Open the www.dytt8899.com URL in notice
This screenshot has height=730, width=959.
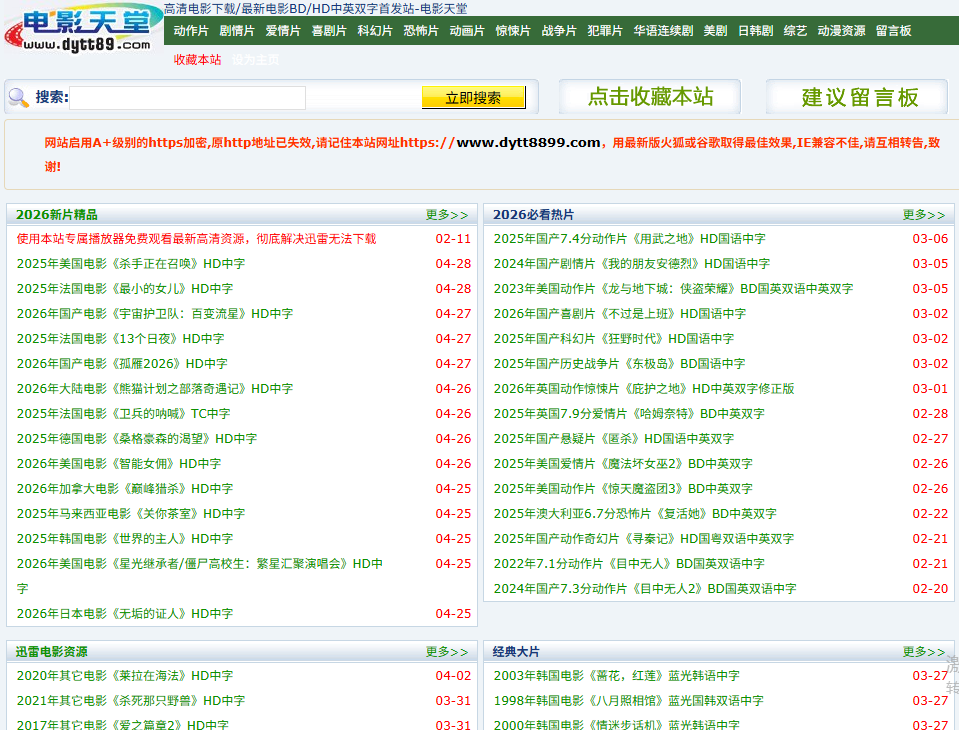(x=528, y=143)
